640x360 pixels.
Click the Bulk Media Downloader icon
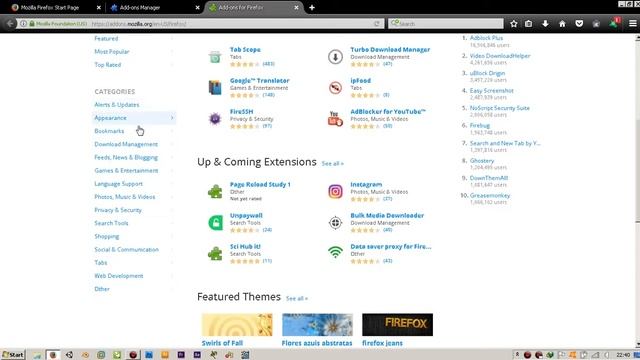(335, 222)
